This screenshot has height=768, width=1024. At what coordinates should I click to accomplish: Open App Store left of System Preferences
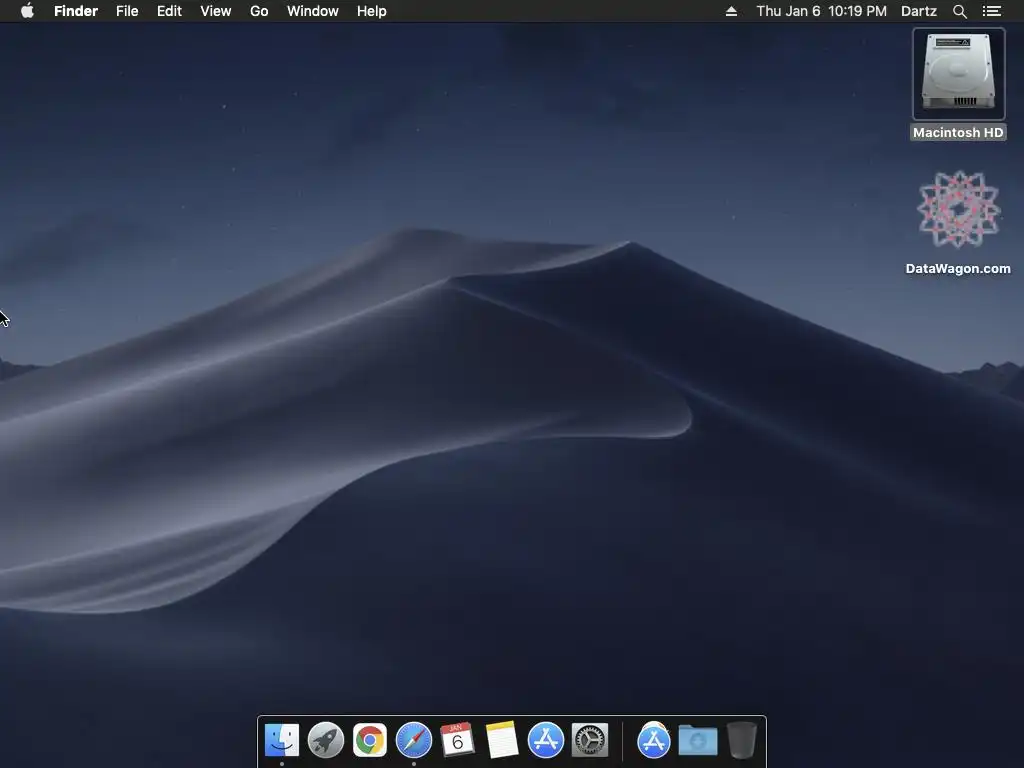click(545, 740)
